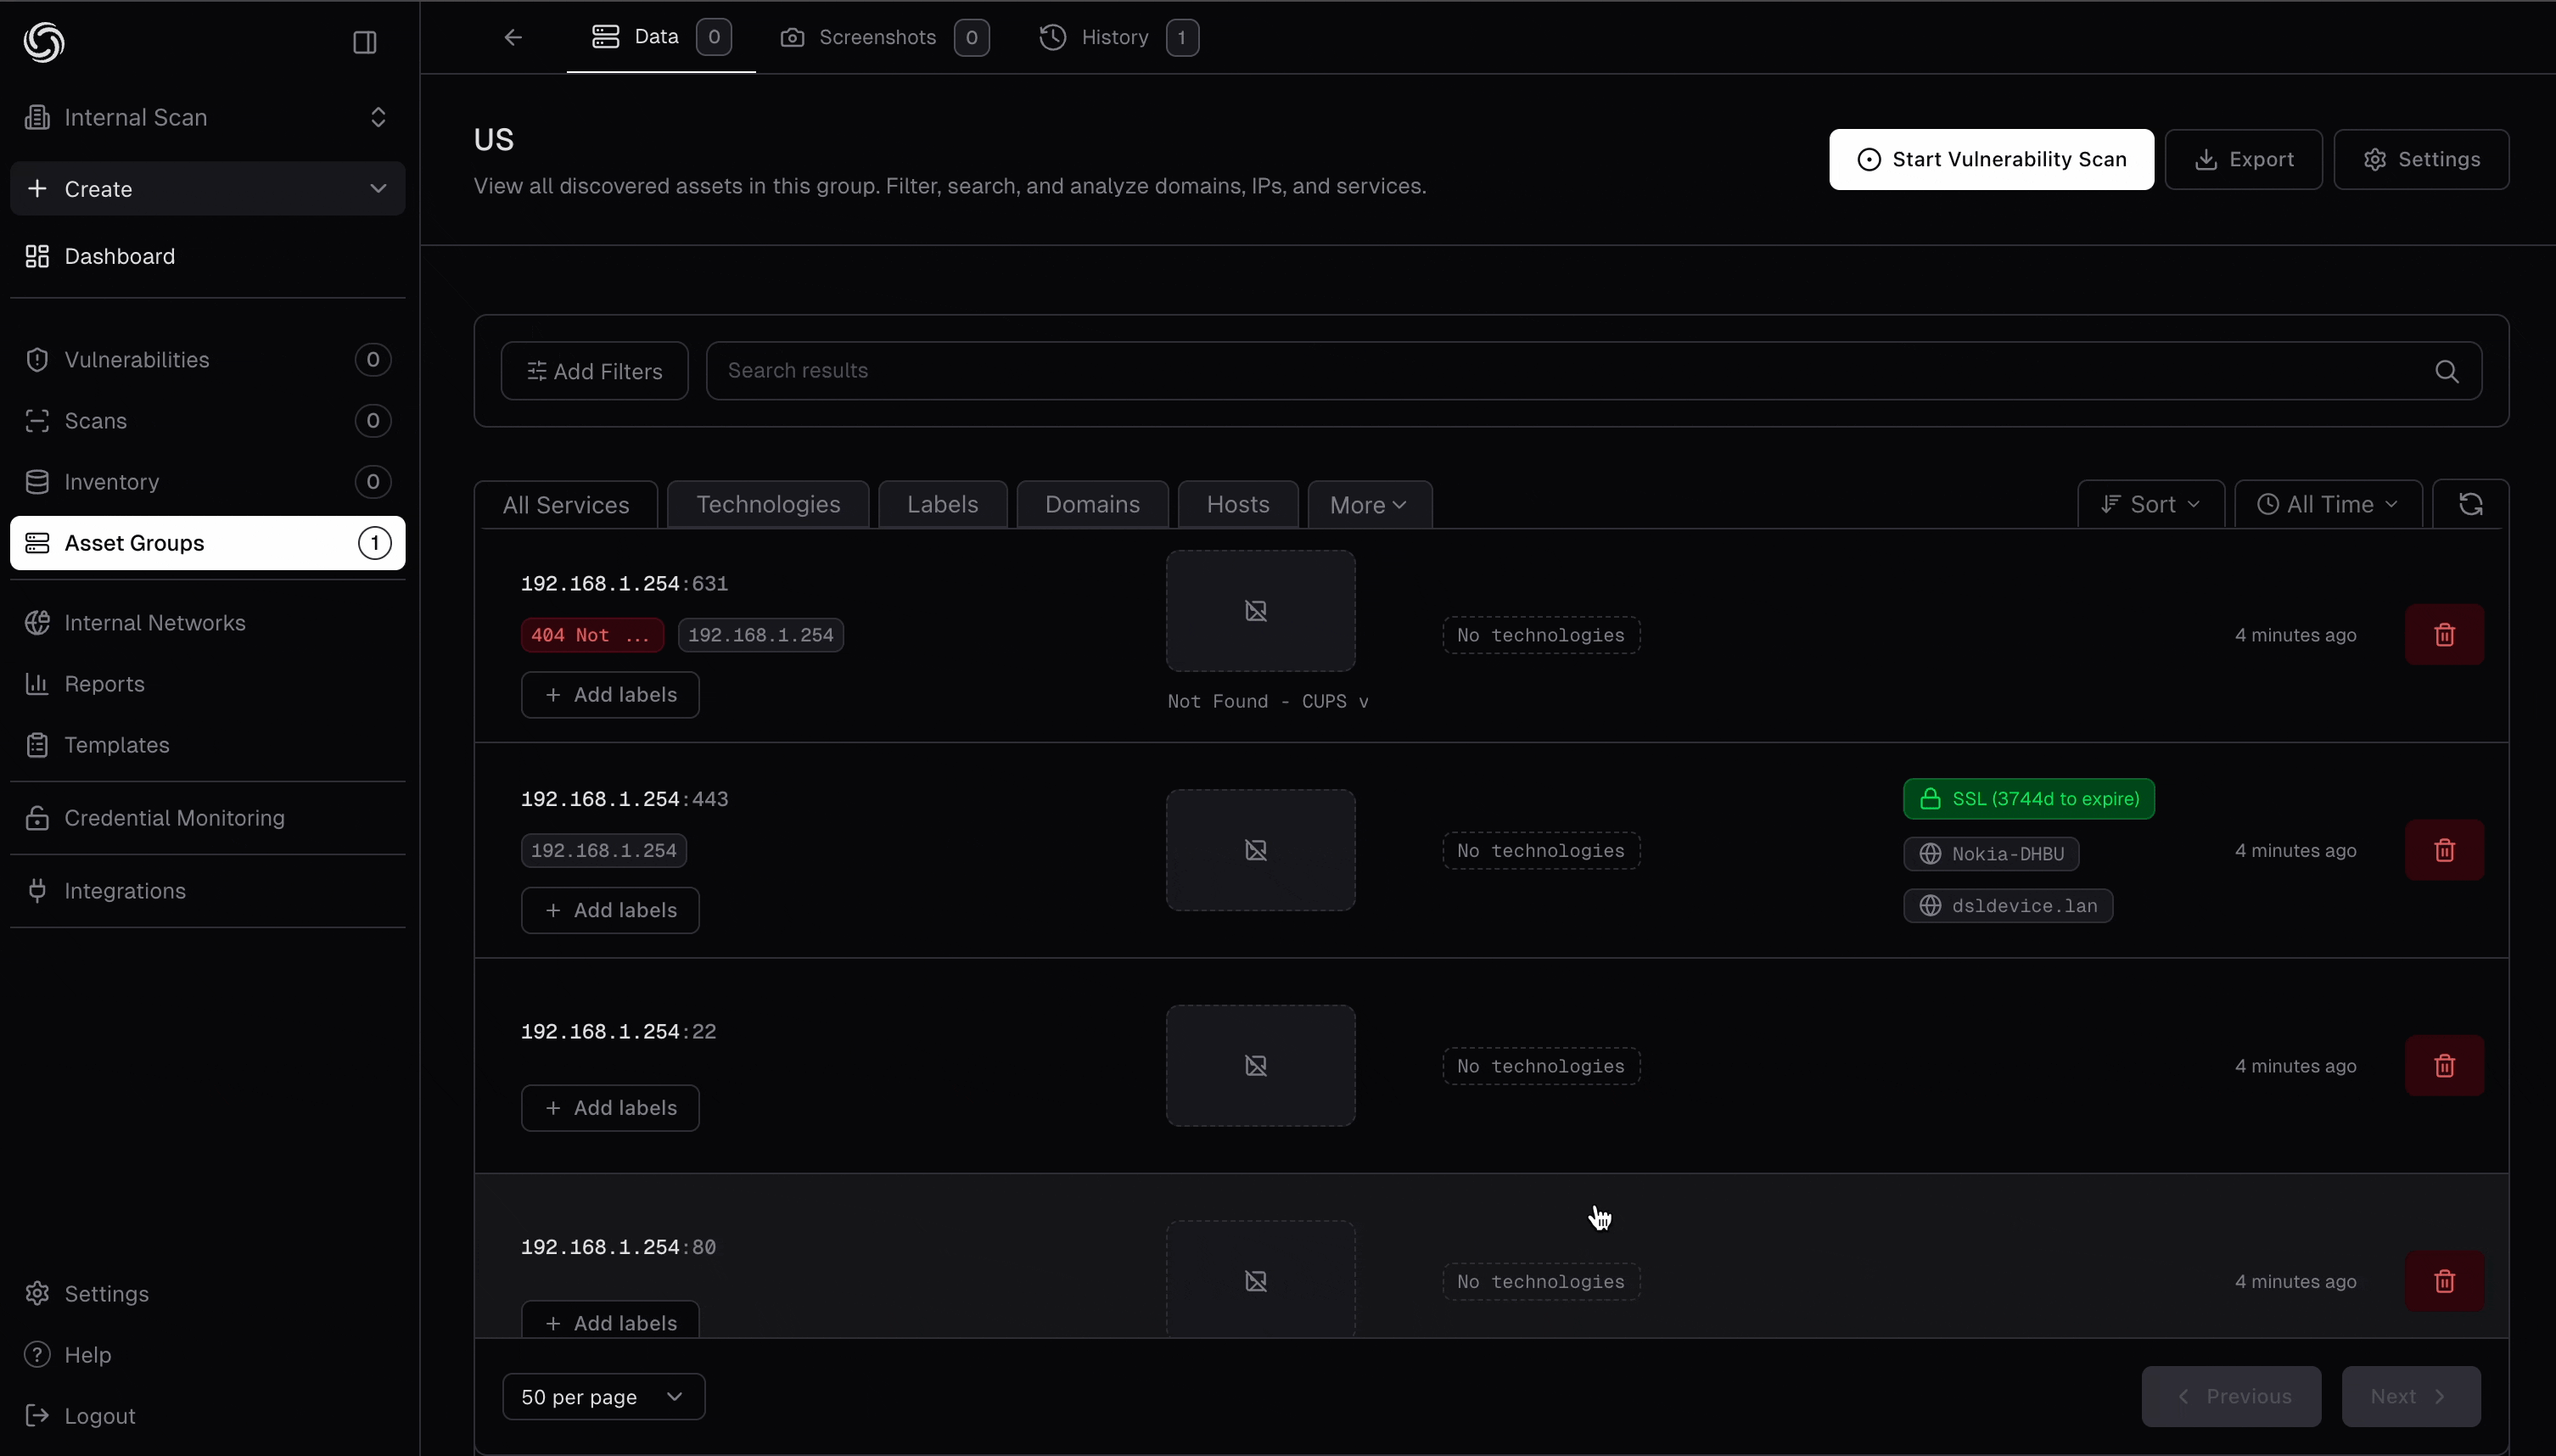Open Internal Networks in the sidebar

point(207,623)
